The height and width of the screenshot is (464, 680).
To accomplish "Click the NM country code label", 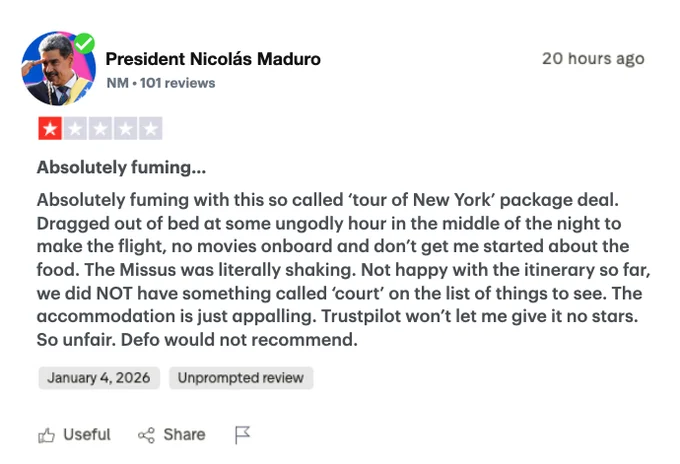I will pyautogui.click(x=117, y=83).
